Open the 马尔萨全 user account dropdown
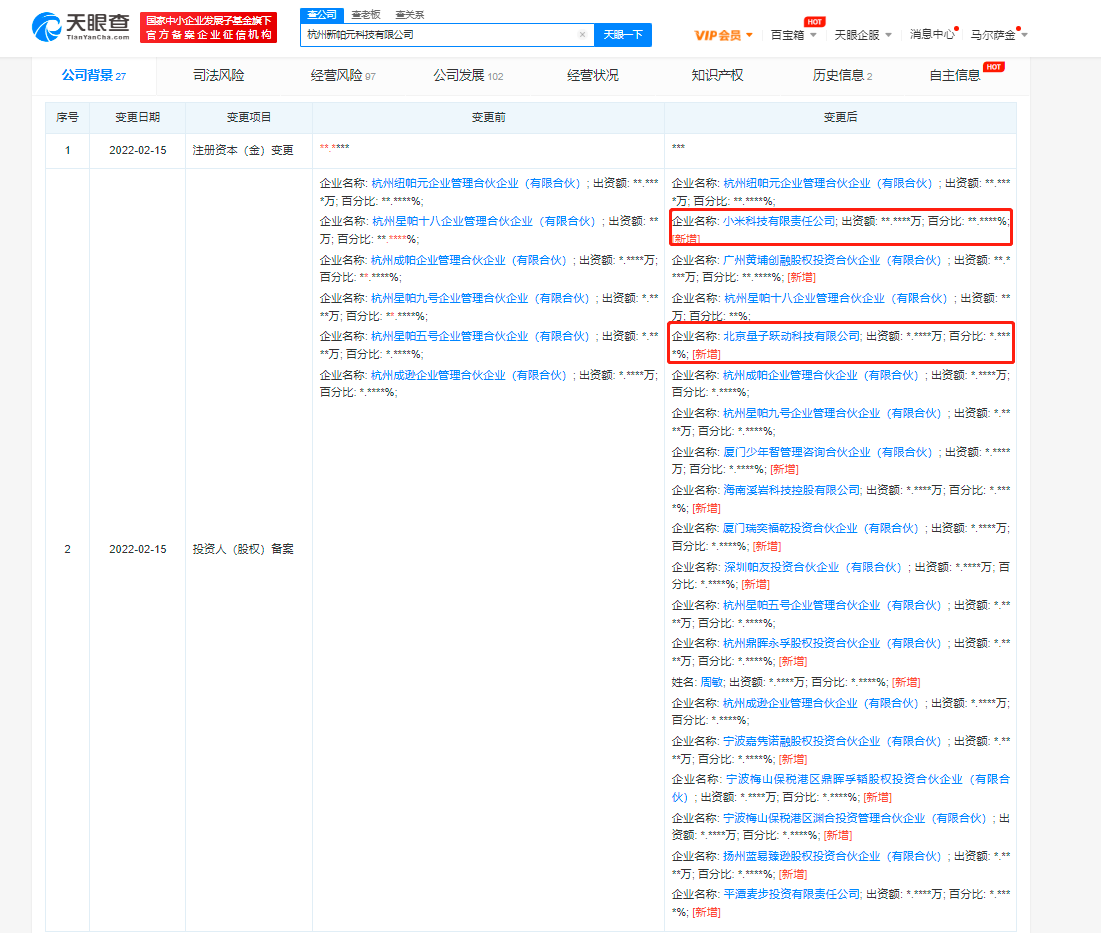Screen dimensions: 1101x933 (998, 35)
